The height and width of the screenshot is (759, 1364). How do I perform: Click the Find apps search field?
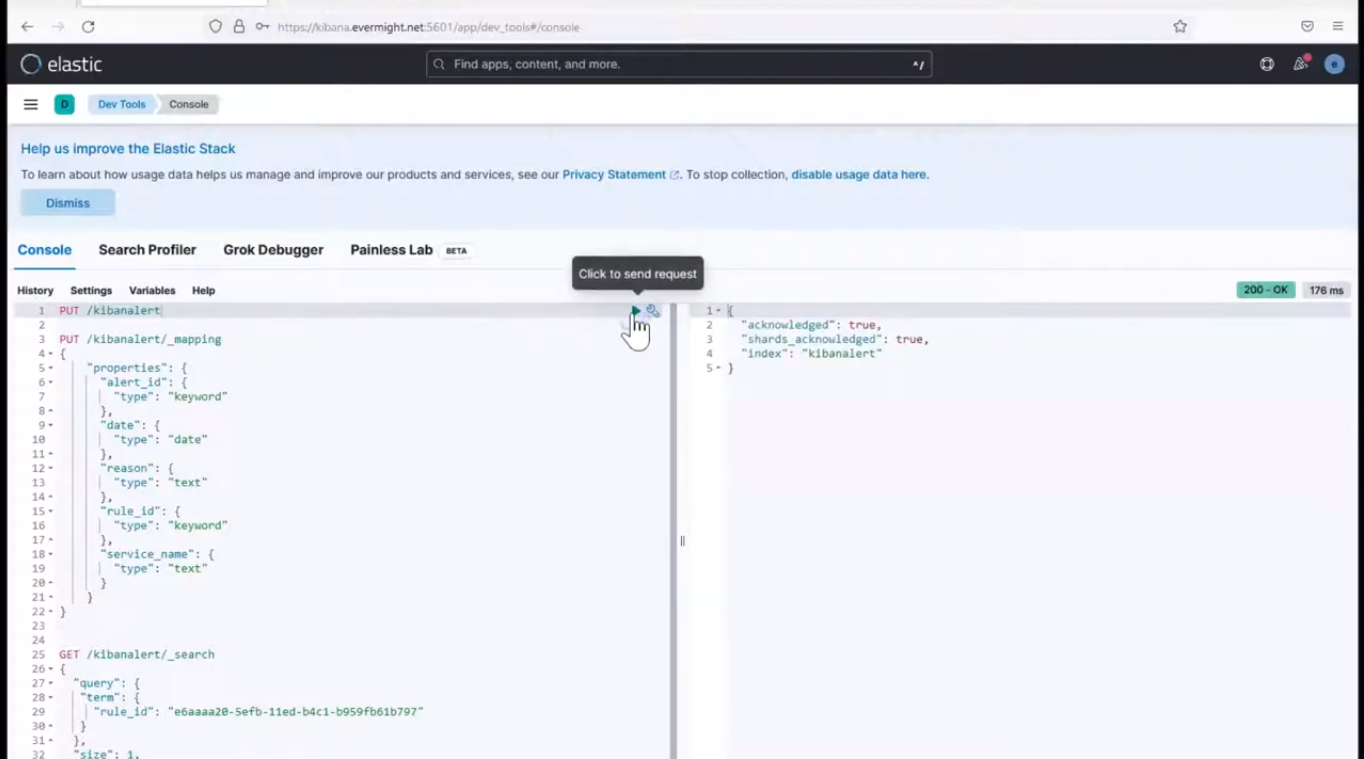tap(679, 64)
